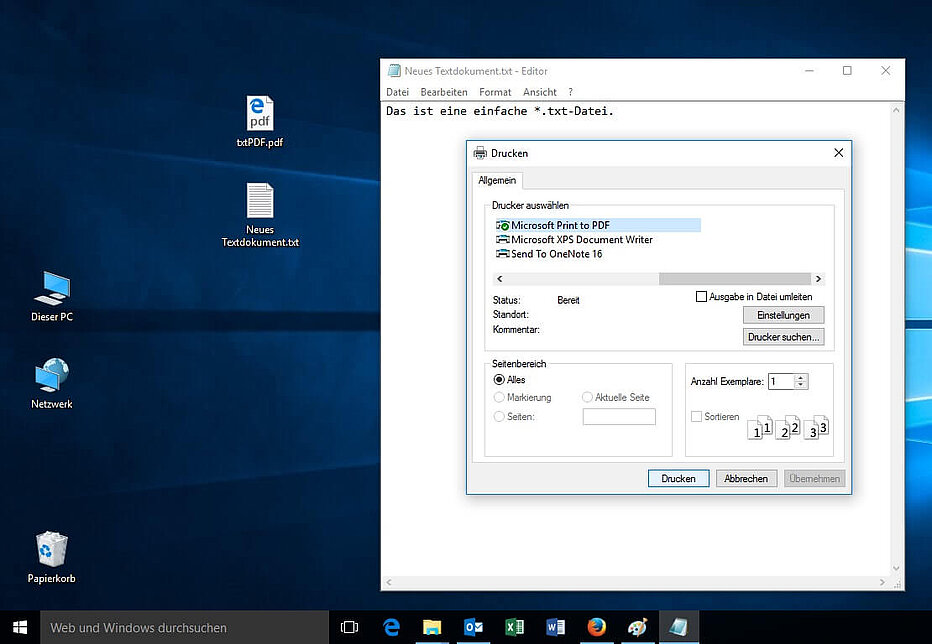This screenshot has width=932, height=644.
Task: Open Task View from the taskbar
Action: [350, 627]
